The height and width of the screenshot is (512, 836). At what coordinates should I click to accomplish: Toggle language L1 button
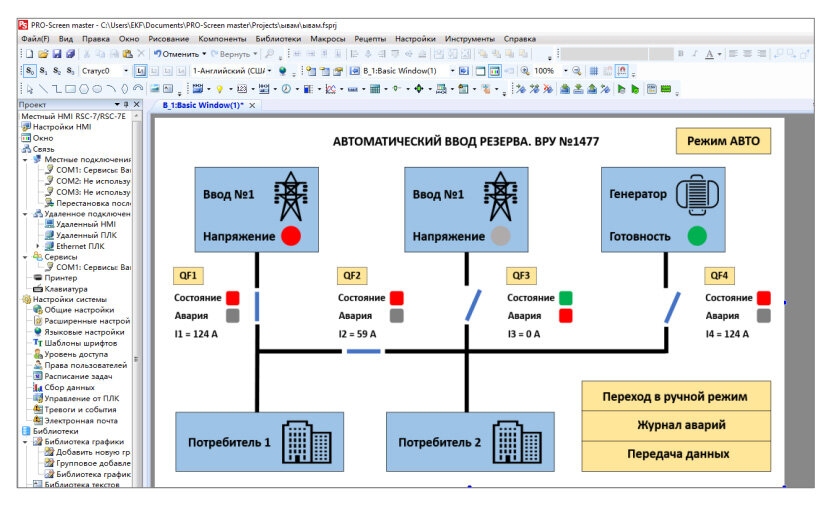pos(141,71)
